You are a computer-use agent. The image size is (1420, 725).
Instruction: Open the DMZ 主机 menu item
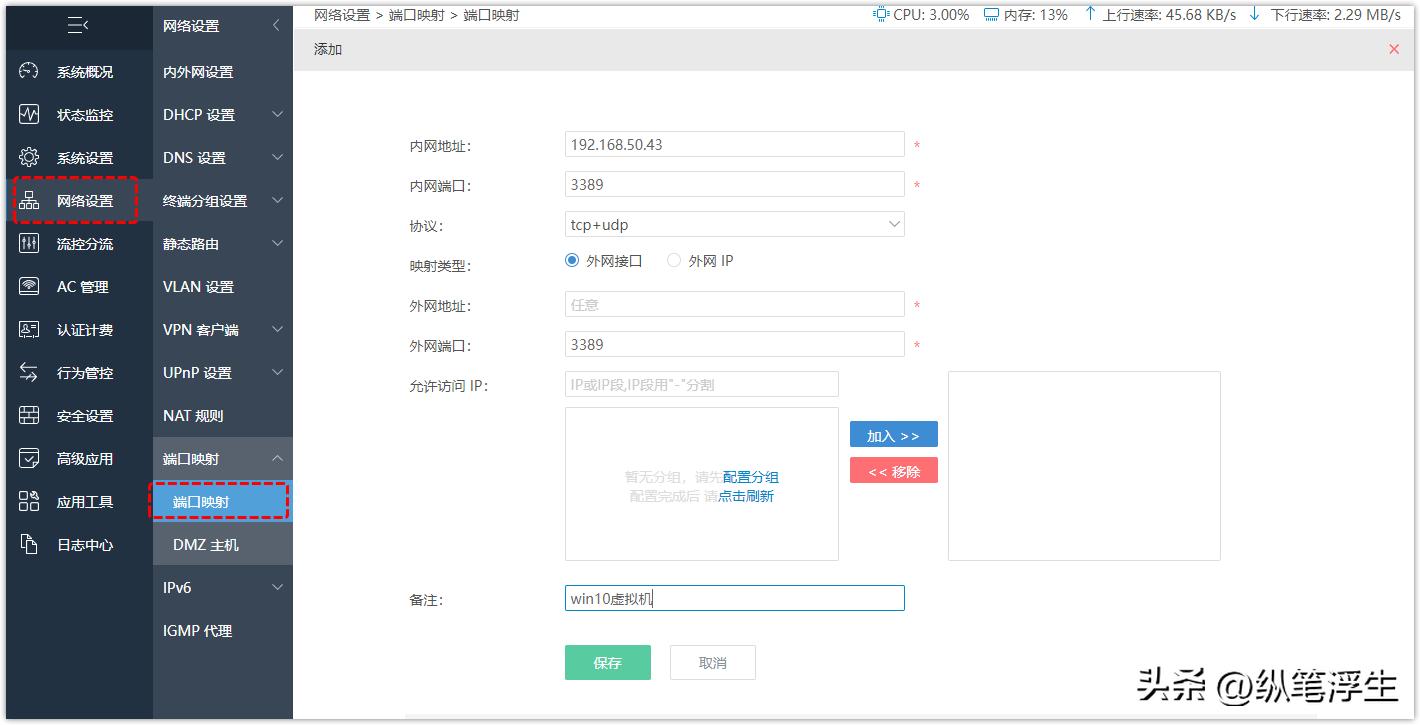[221, 545]
